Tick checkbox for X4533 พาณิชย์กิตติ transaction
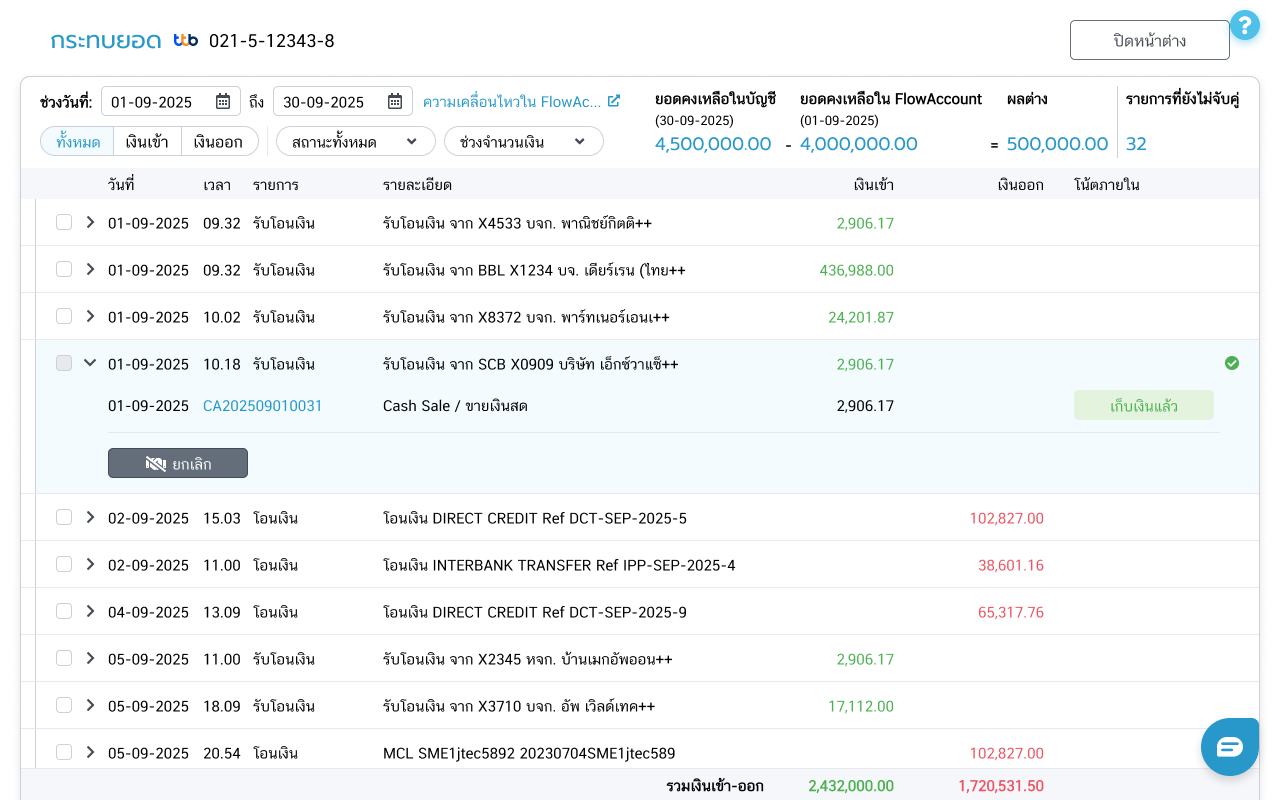This screenshot has width=1280, height=800. pos(64,222)
